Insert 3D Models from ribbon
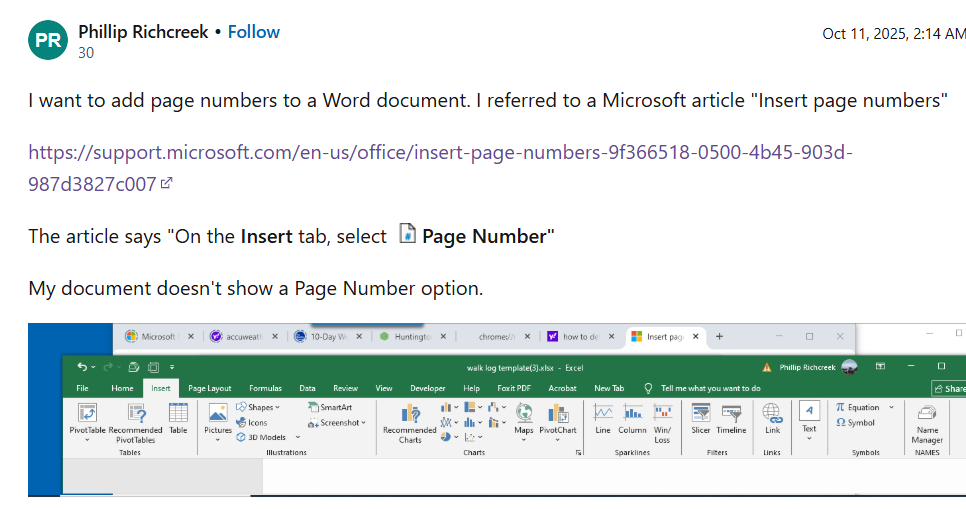 262,438
